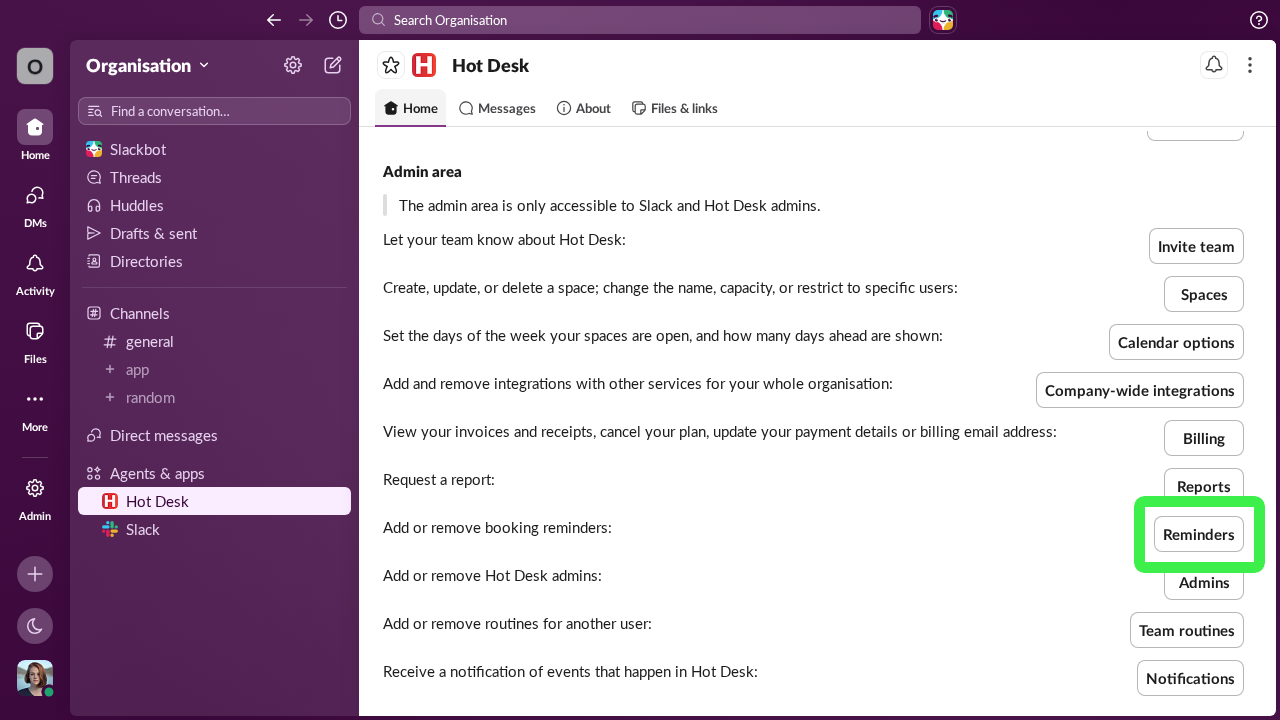Select the Hot Desk app in the sidebar
1280x720 pixels.
point(214,501)
